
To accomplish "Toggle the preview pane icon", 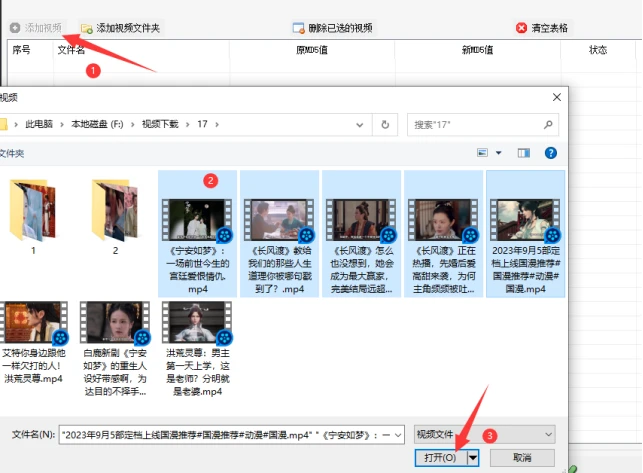I will [x=524, y=153].
